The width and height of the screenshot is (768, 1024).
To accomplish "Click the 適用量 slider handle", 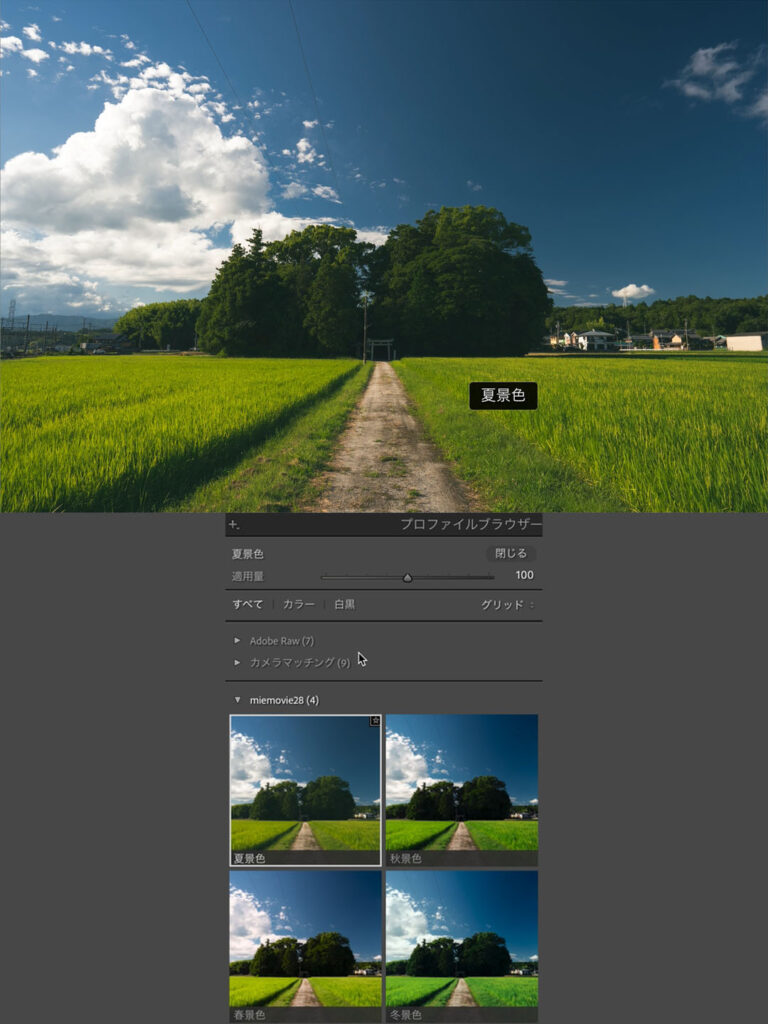I will tap(407, 577).
